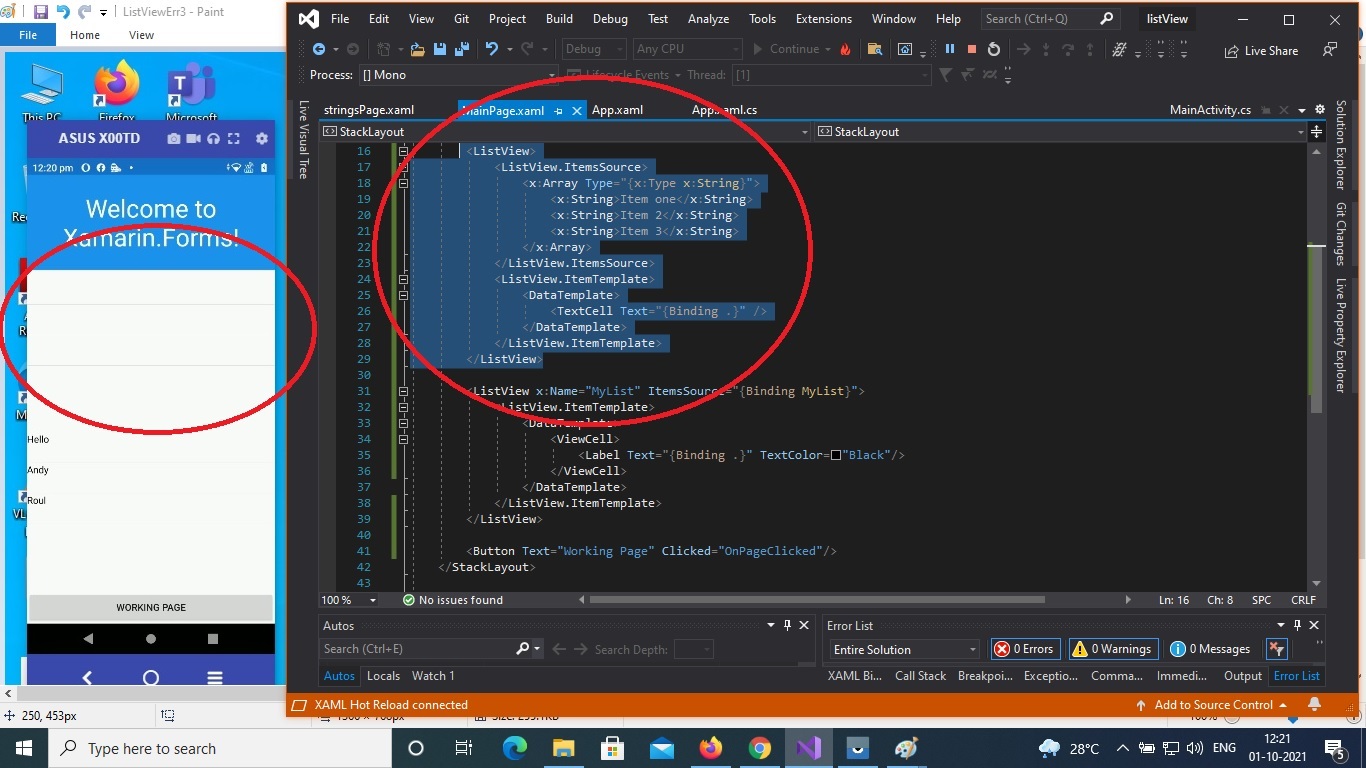This screenshot has height=768, width=1366.
Task: Click the editor horizontal scrollbar
Action: point(817,600)
